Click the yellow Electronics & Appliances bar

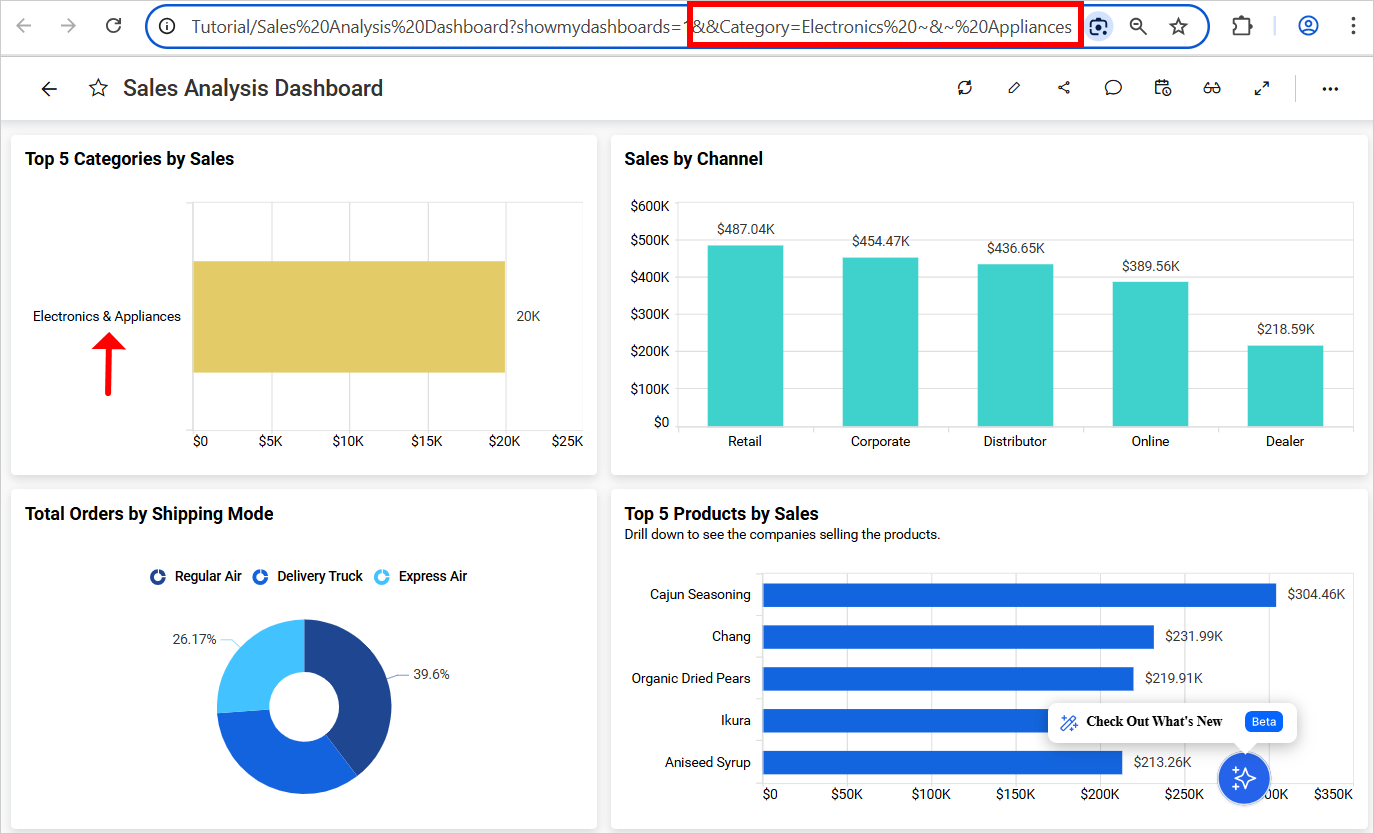[348, 316]
